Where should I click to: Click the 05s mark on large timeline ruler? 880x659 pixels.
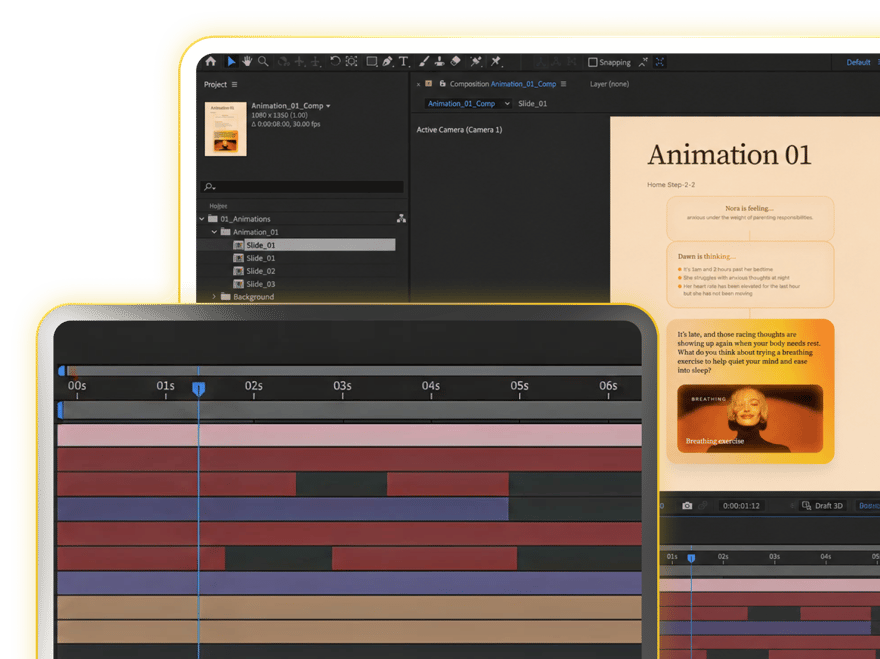coord(520,386)
